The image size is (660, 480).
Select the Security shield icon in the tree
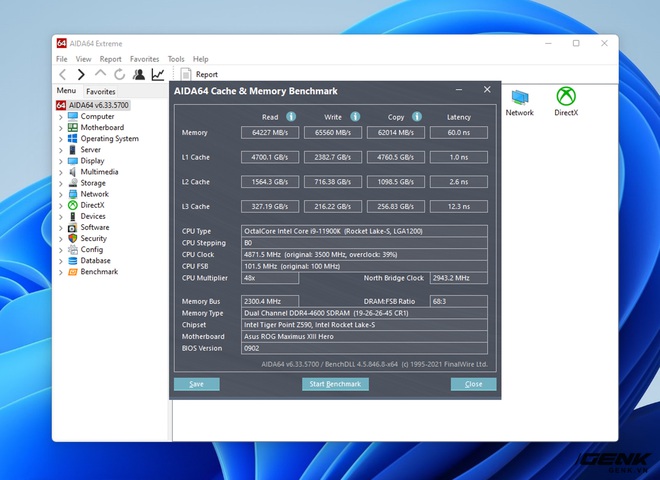[73, 238]
